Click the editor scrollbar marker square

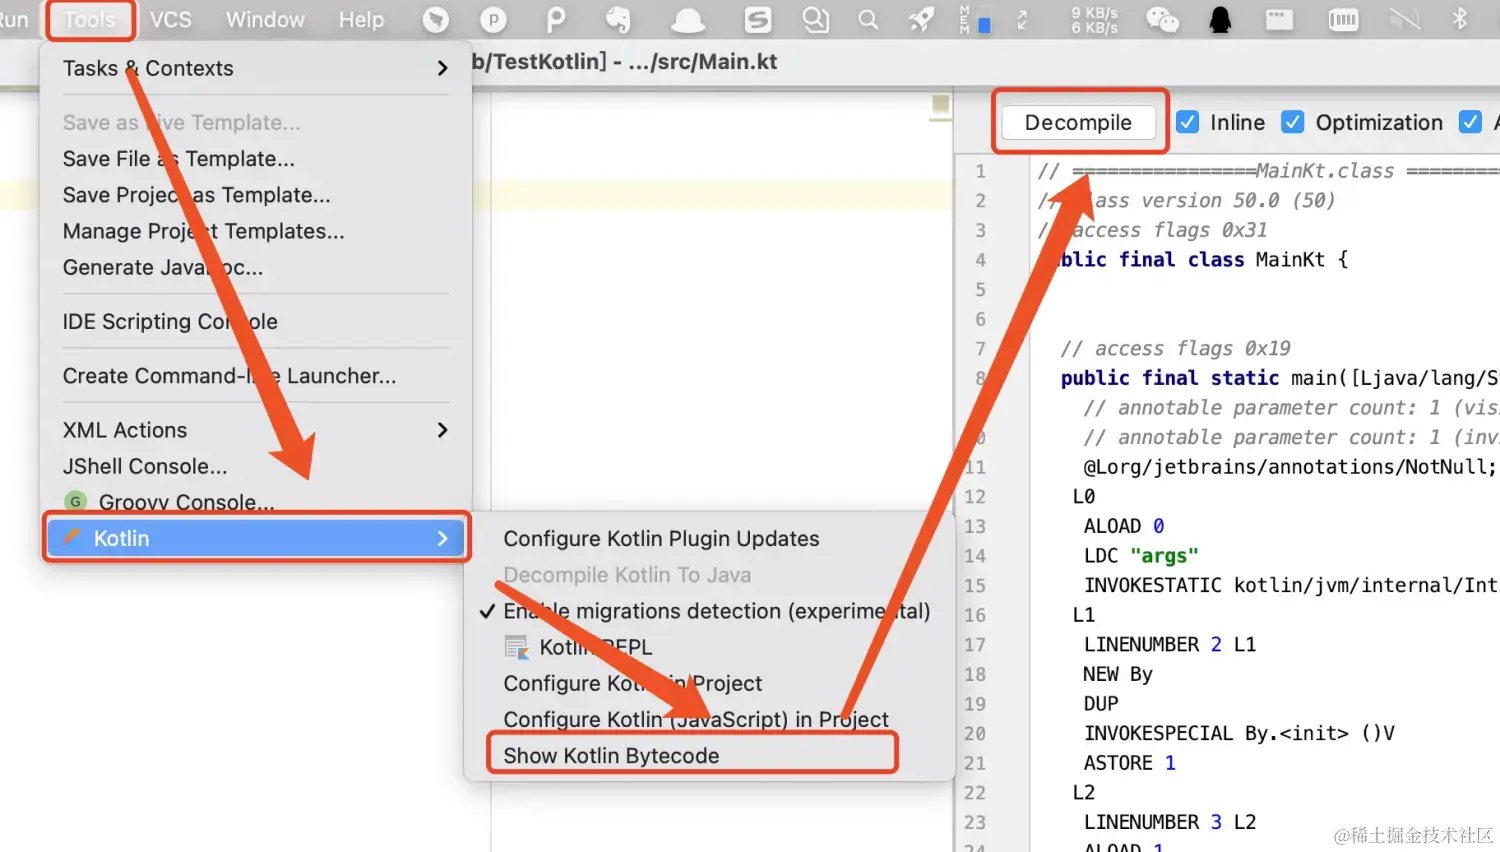coord(940,104)
